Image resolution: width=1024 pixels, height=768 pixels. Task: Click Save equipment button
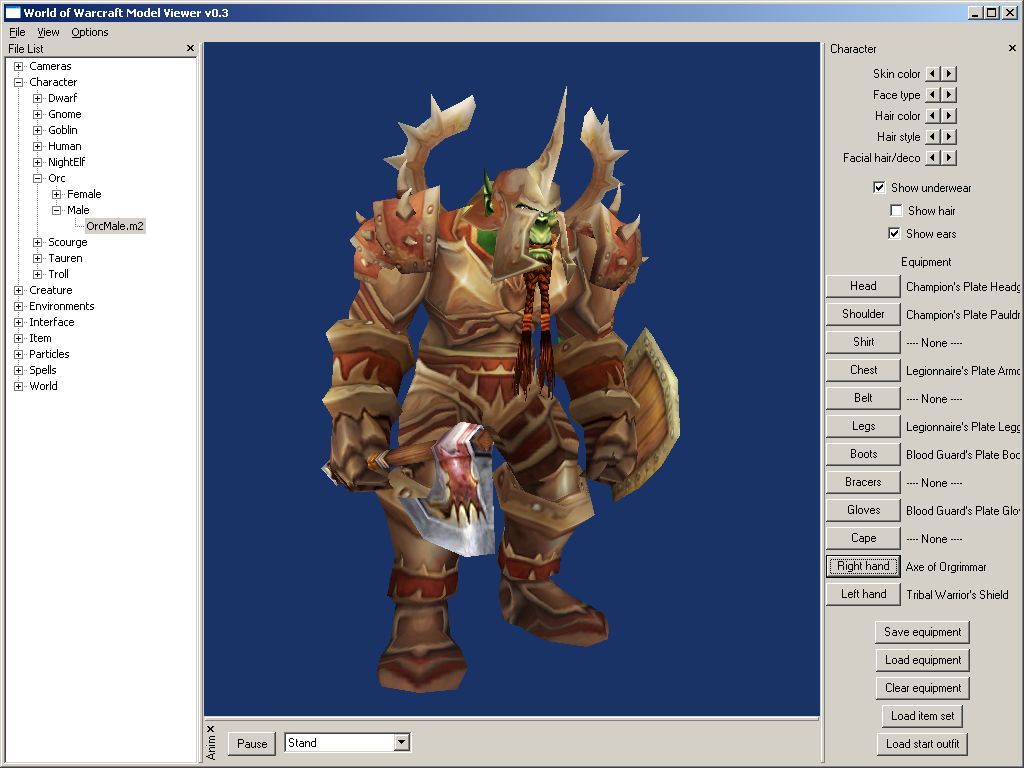923,632
